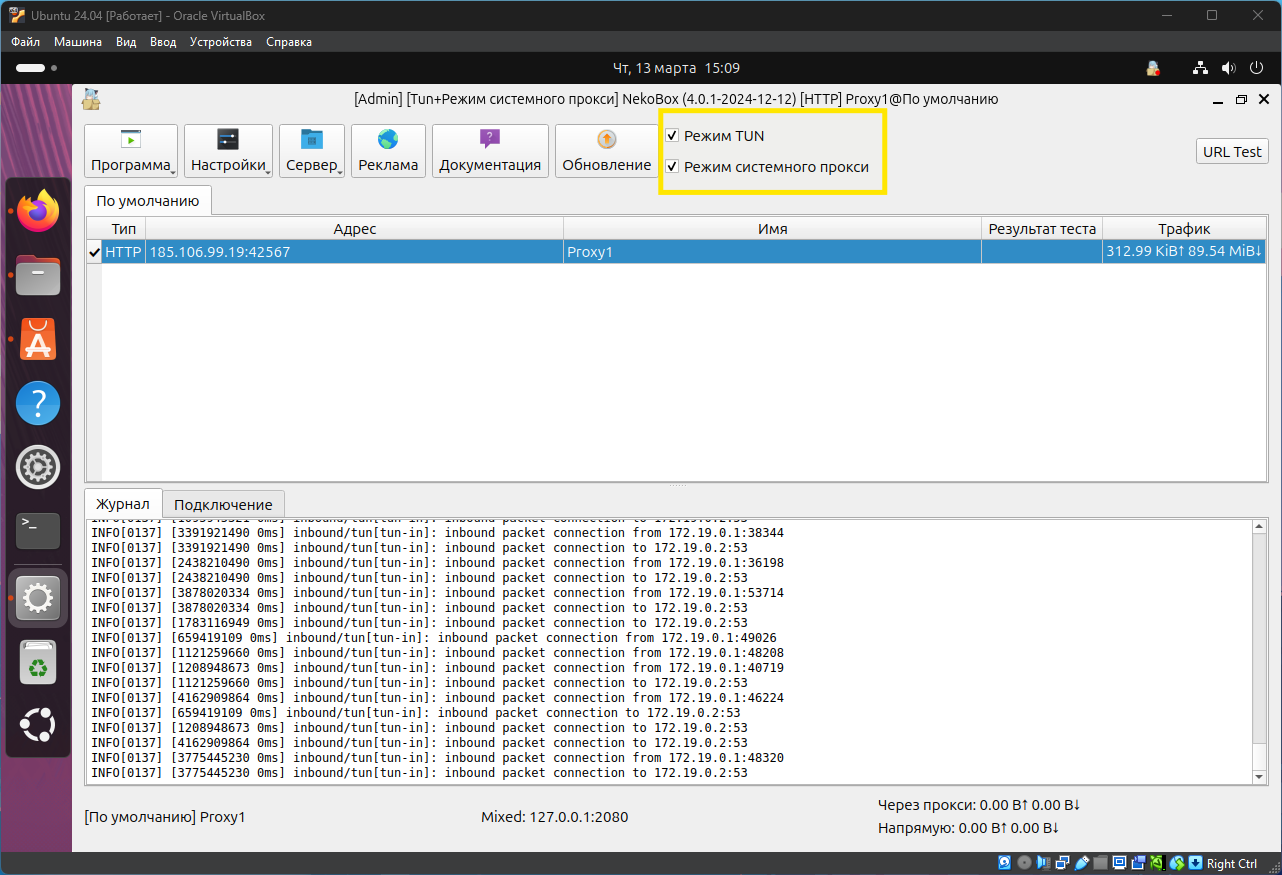
Task: Click VirtualBox display status icon
Action: (x=1119, y=863)
